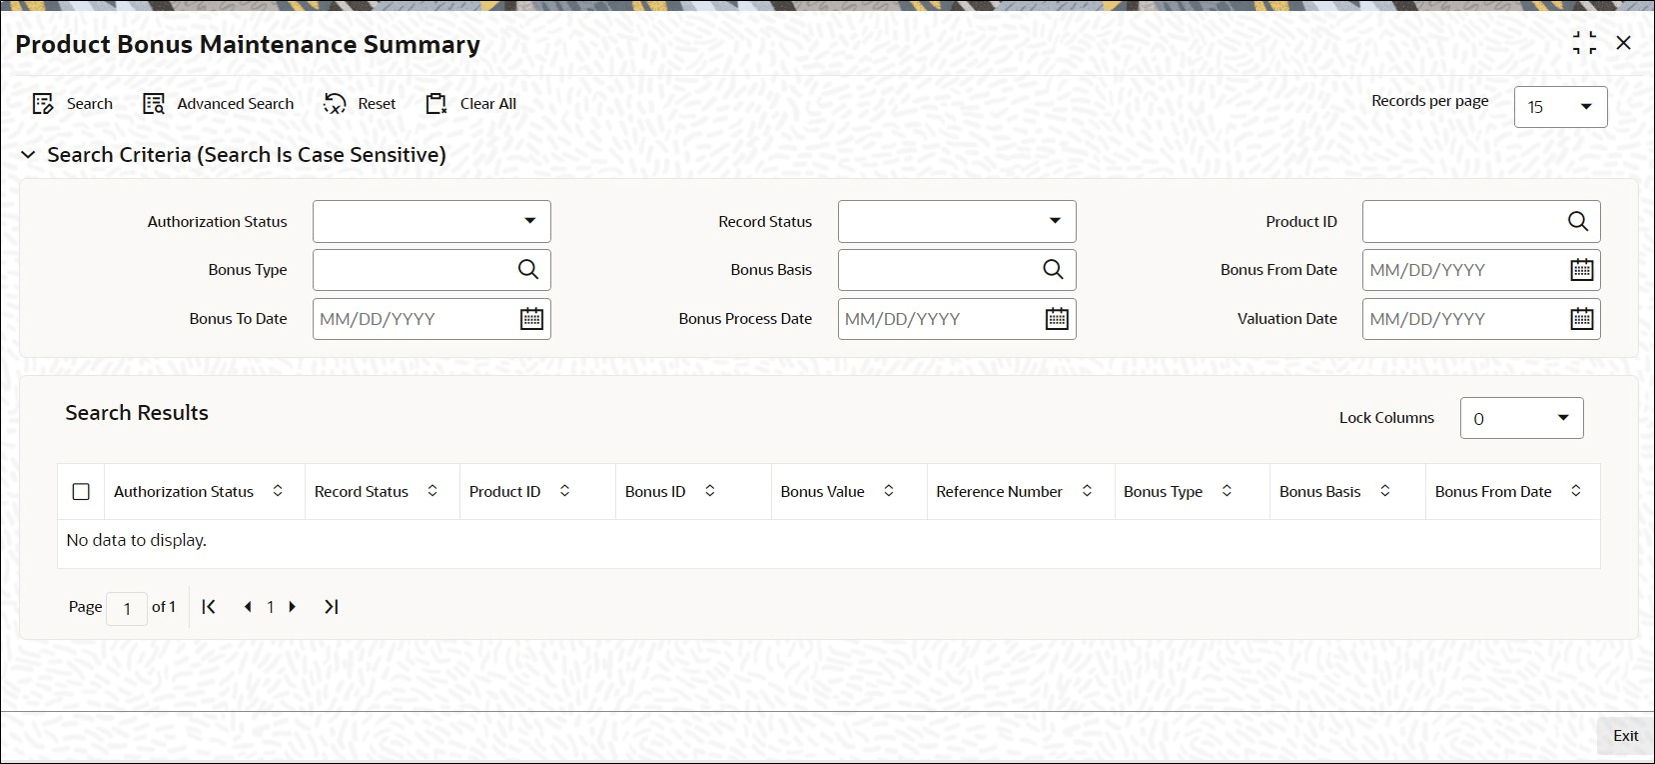The width and height of the screenshot is (1655, 764).
Task: Click the 'No data to display.' text
Action: [x=137, y=540]
